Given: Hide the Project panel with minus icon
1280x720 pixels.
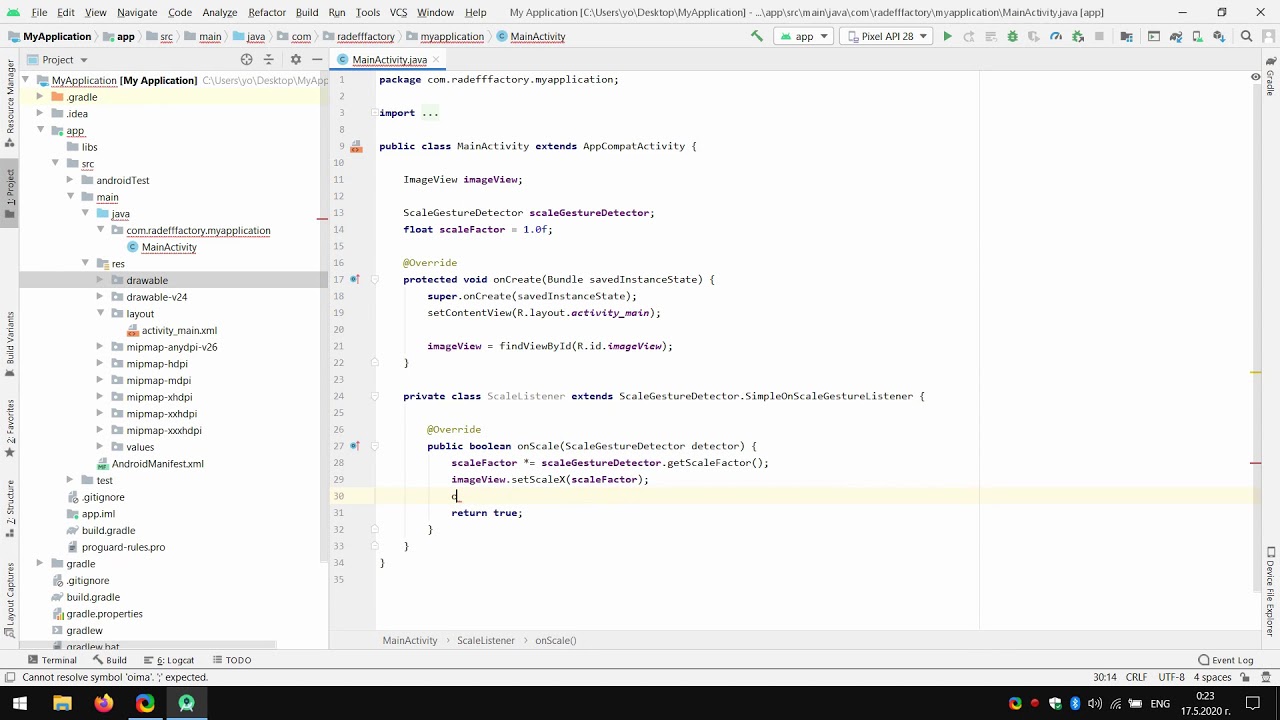Looking at the screenshot, I should coord(316,59).
